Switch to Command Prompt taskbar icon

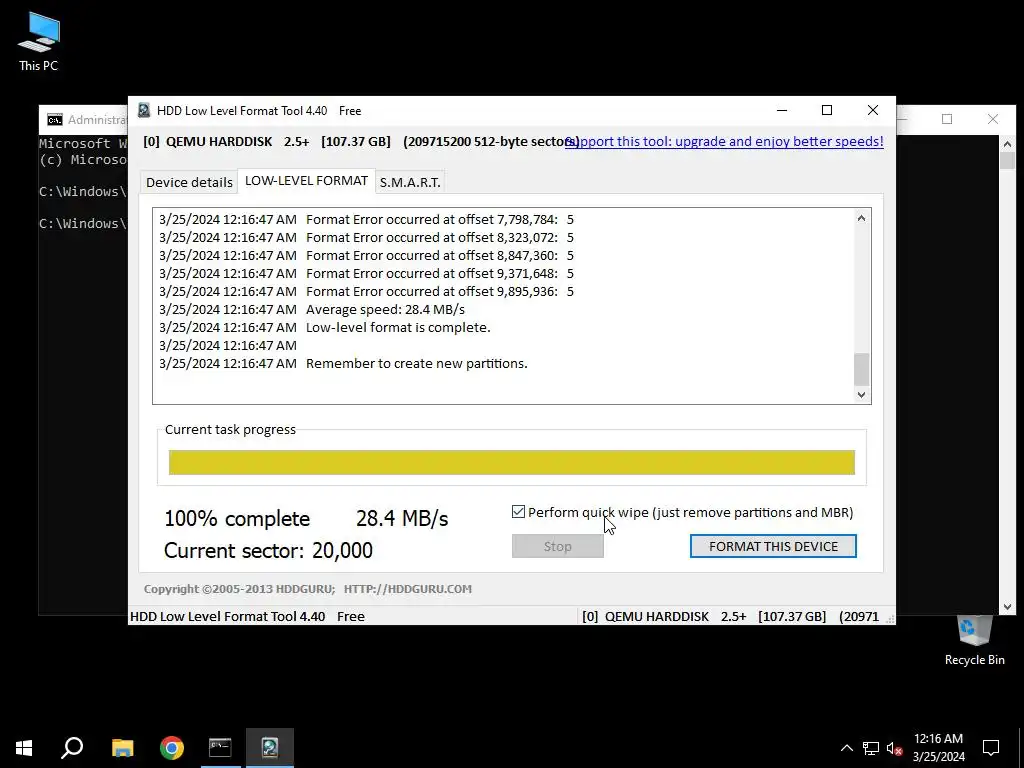220,748
